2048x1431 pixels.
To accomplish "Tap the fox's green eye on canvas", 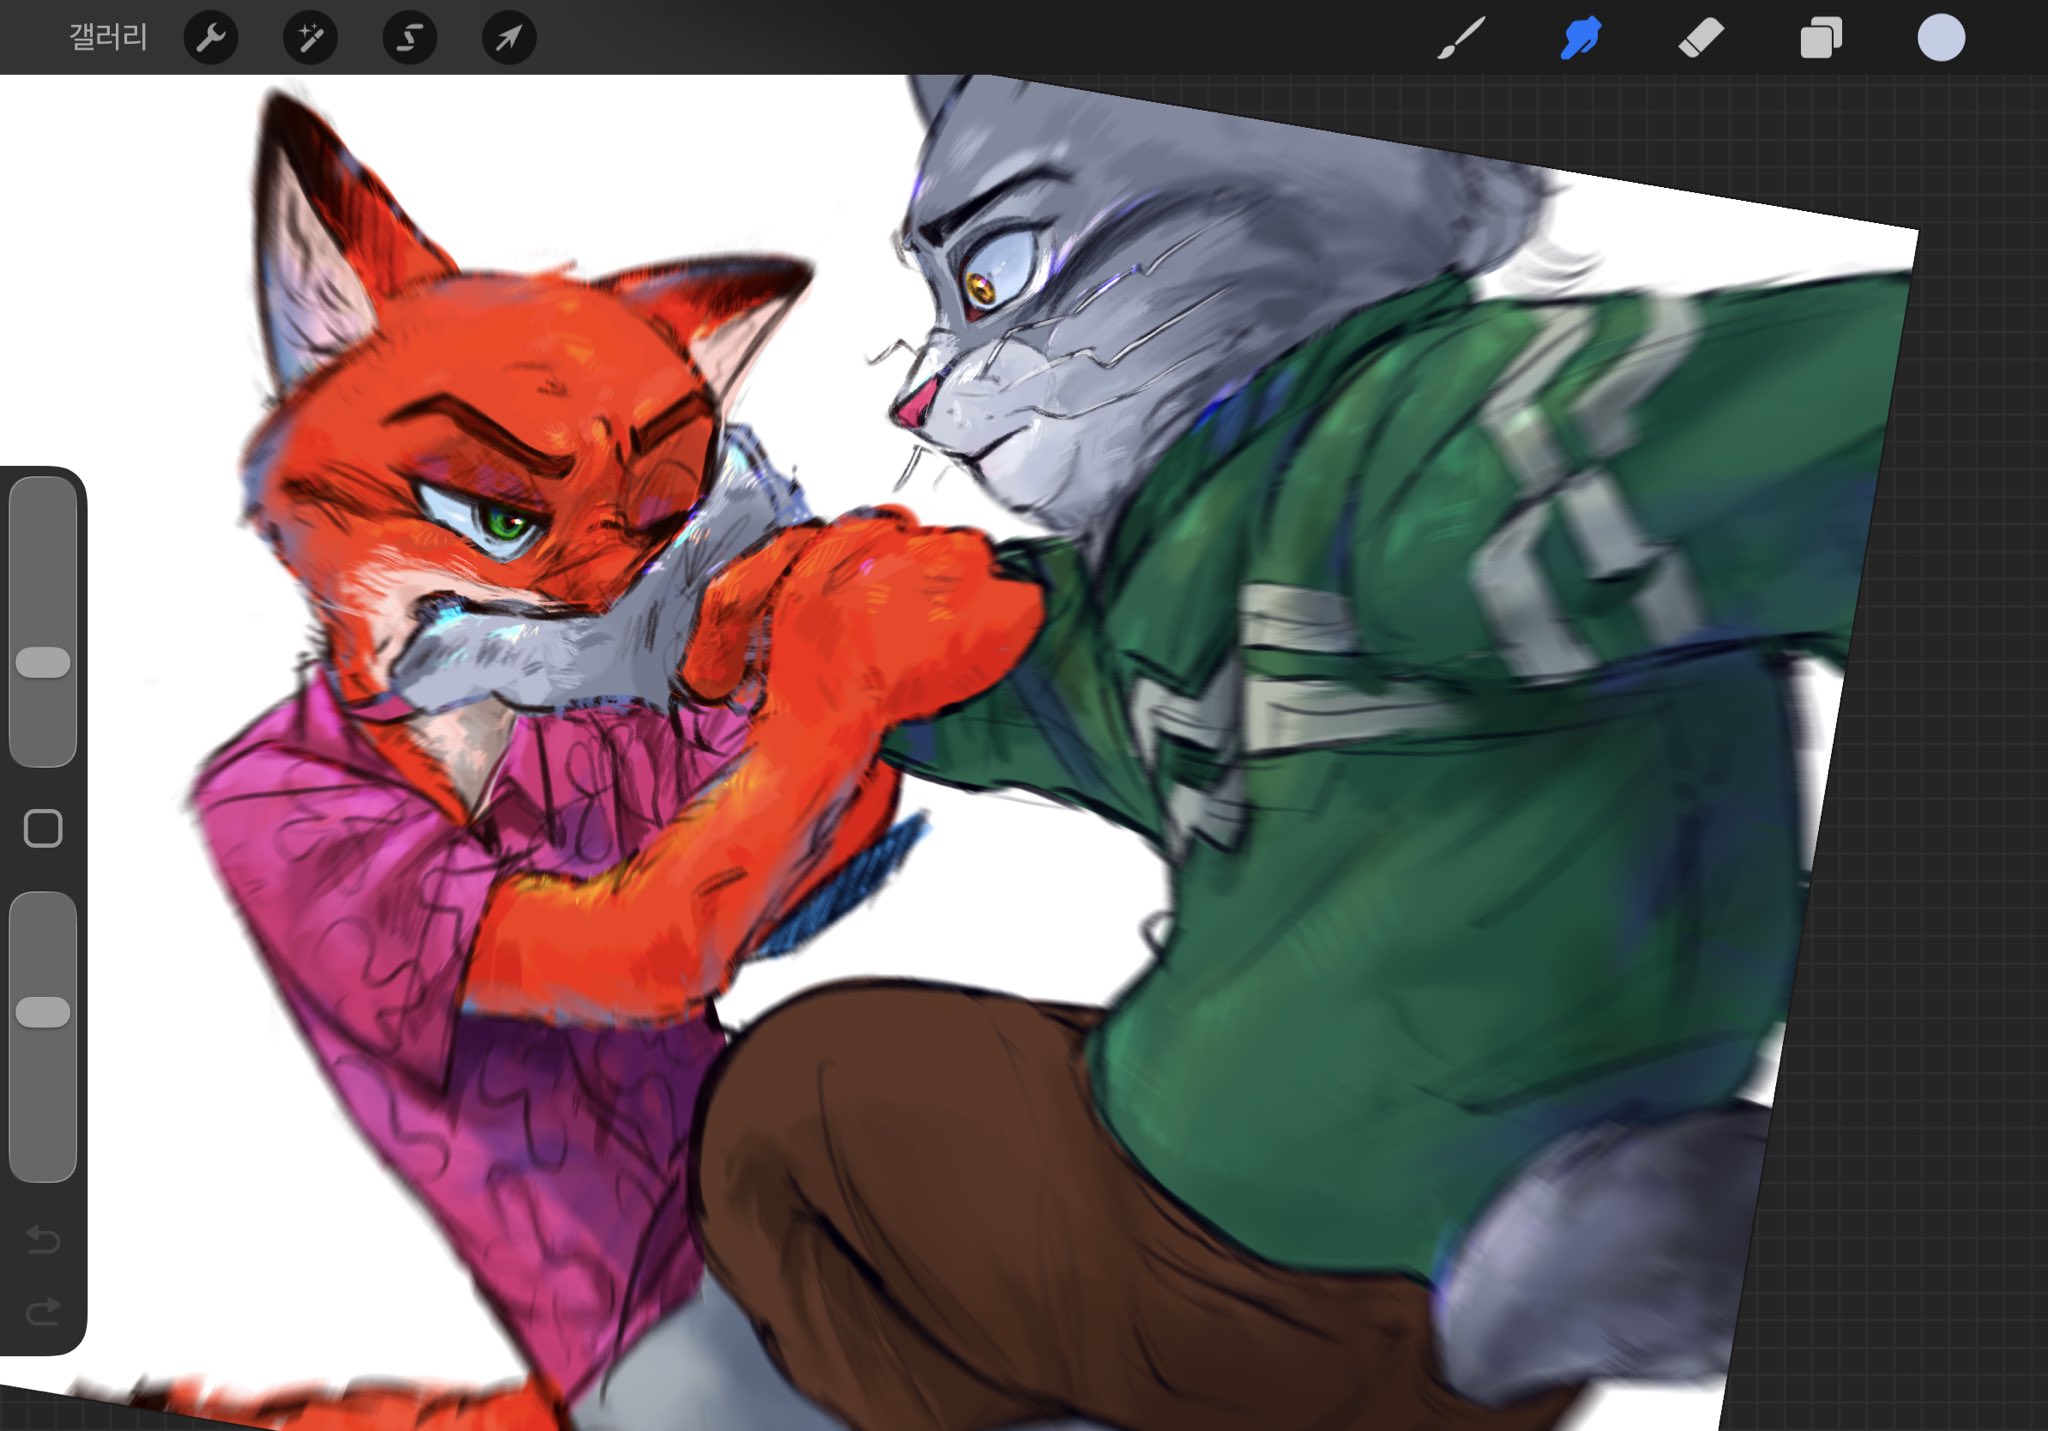I will point(506,521).
